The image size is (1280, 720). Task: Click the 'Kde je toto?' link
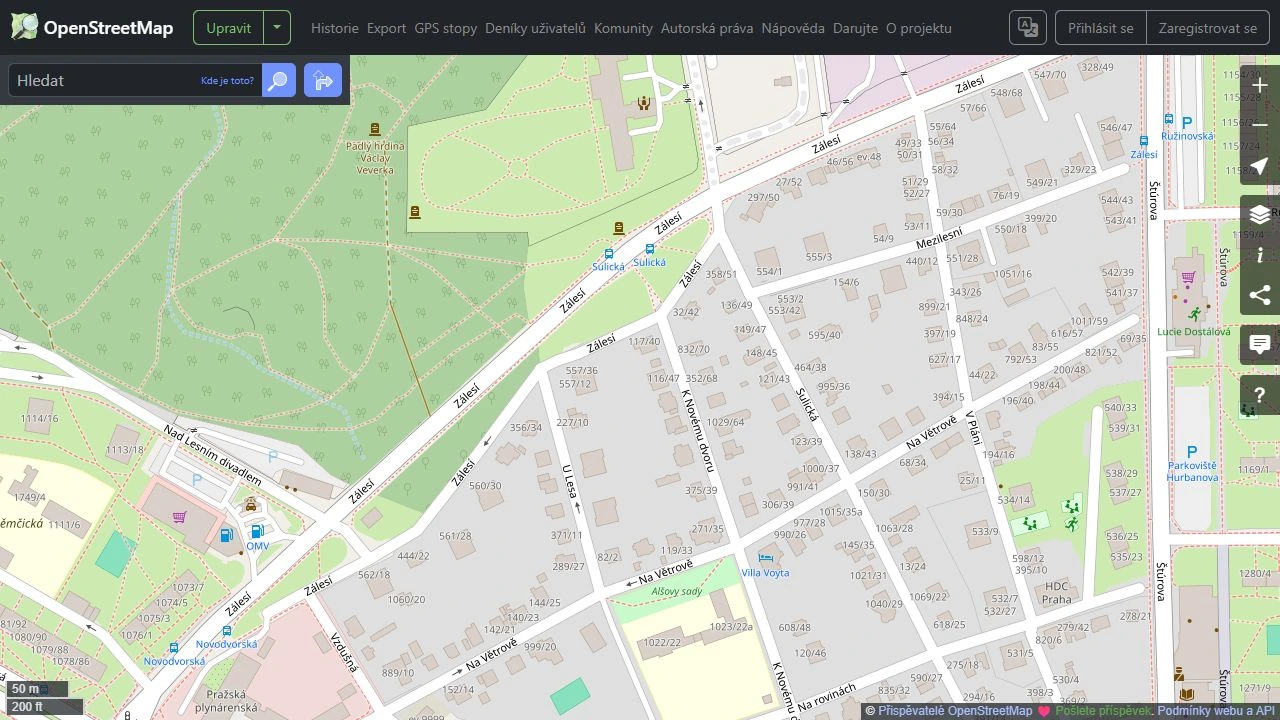[x=227, y=80]
